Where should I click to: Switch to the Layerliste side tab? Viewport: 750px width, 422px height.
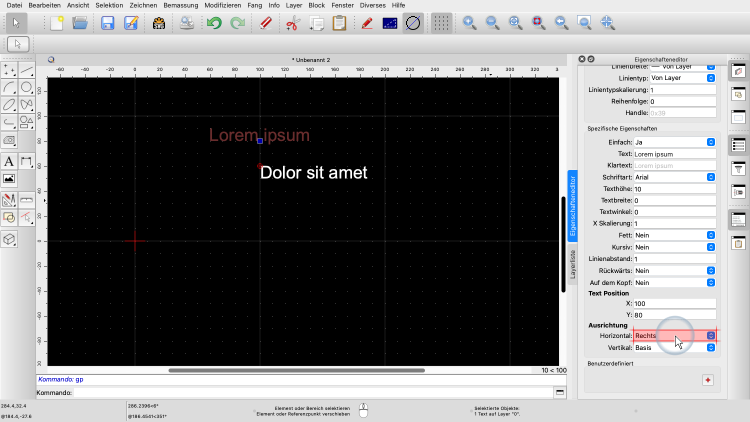point(573,259)
